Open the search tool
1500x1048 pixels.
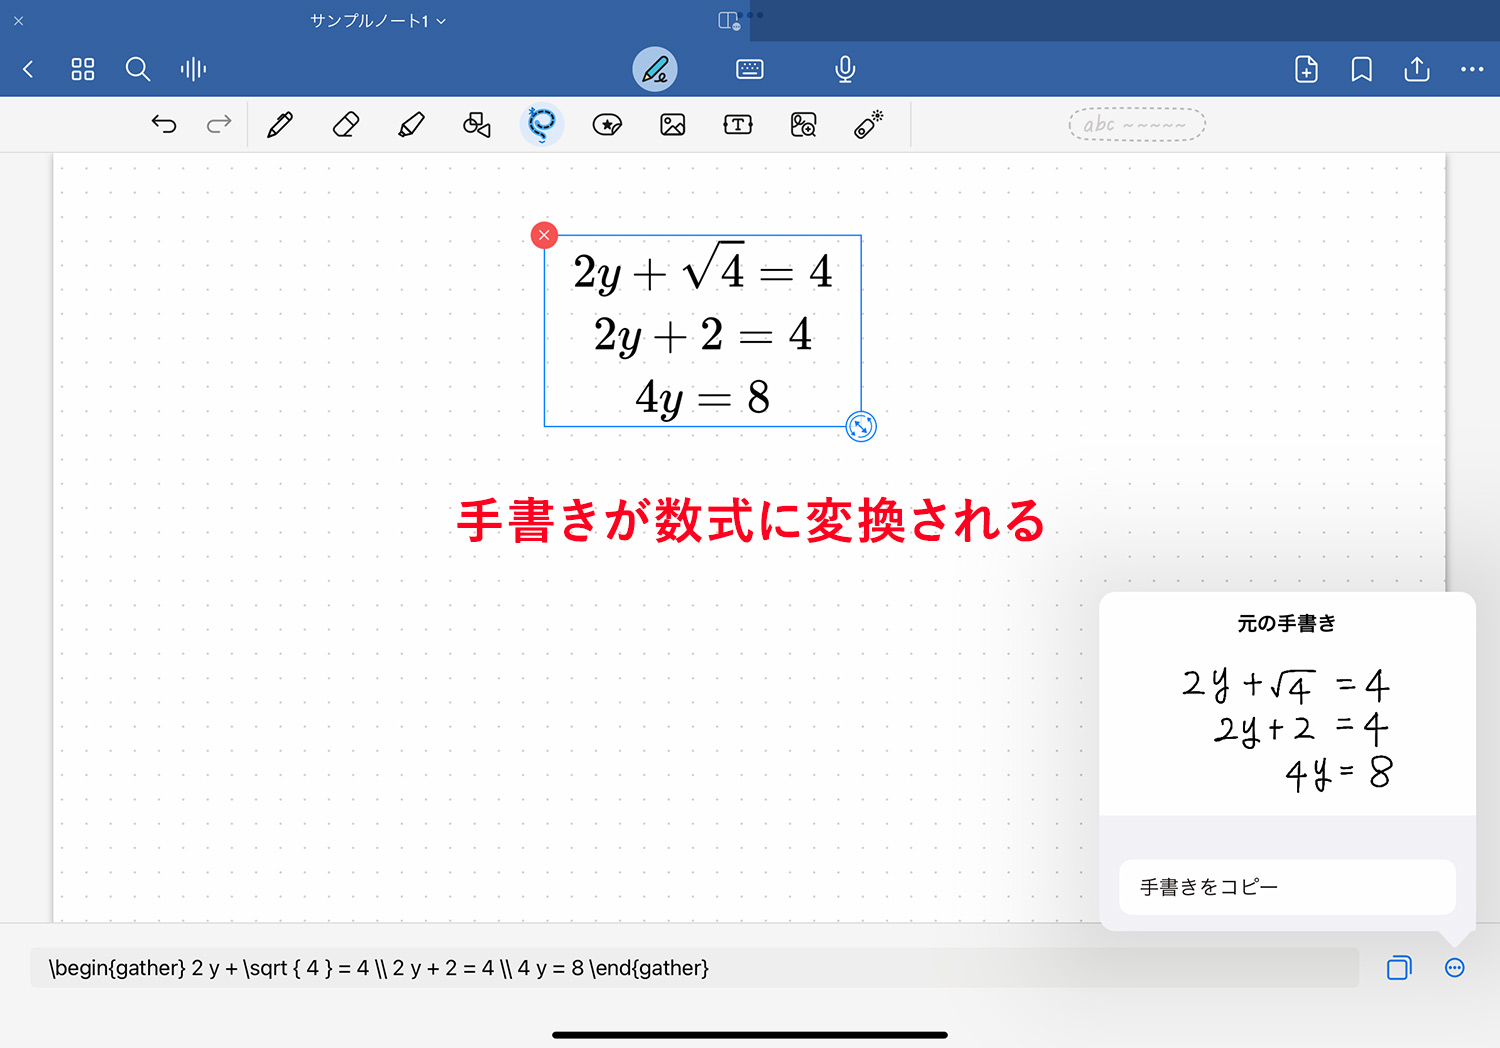coord(138,69)
